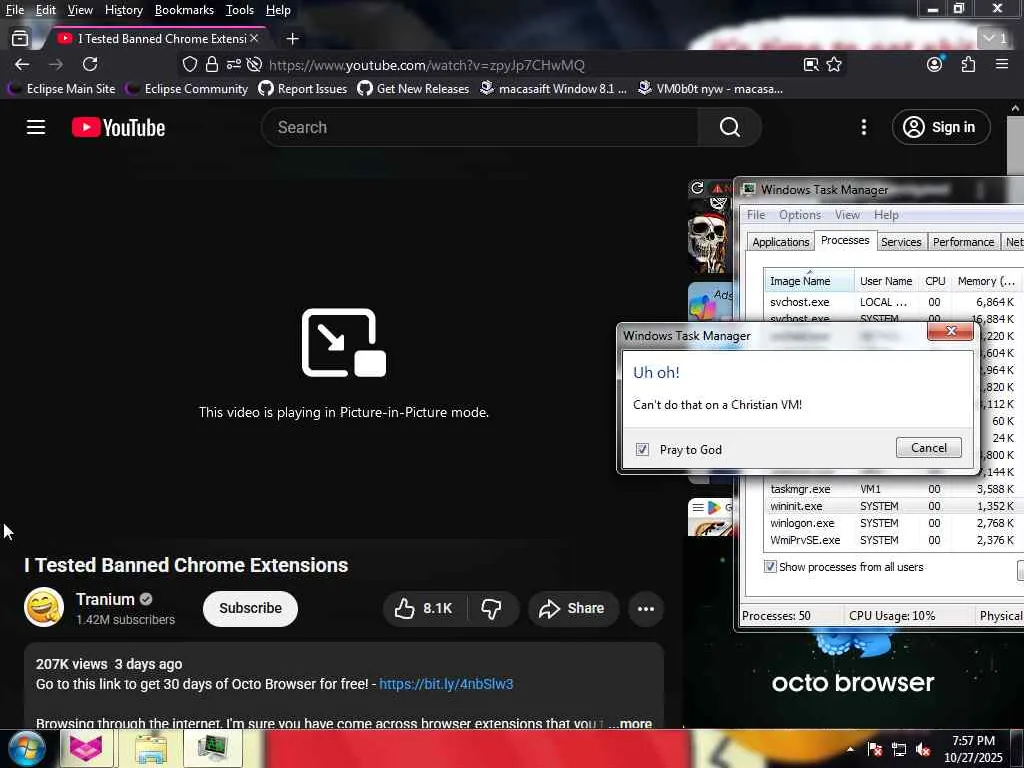
Task: Open the browser application hamburger menu
Action: pyautogui.click(x=1002, y=64)
